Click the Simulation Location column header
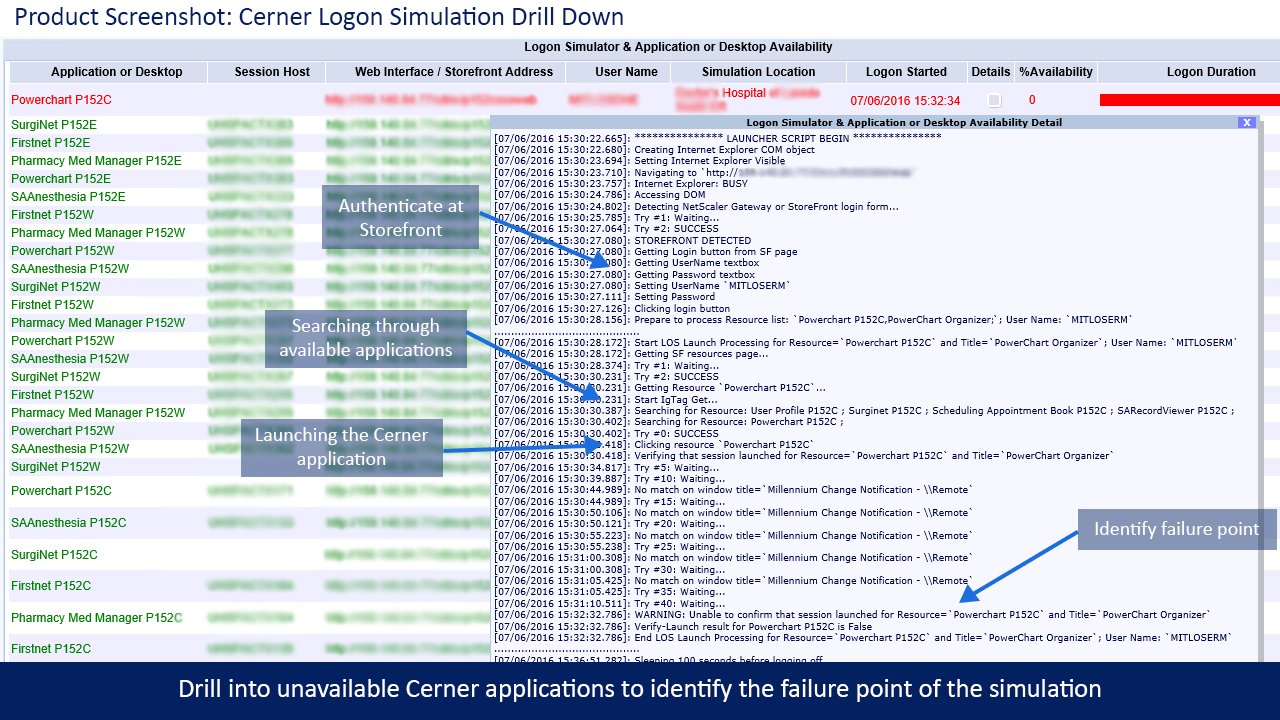 click(x=759, y=72)
